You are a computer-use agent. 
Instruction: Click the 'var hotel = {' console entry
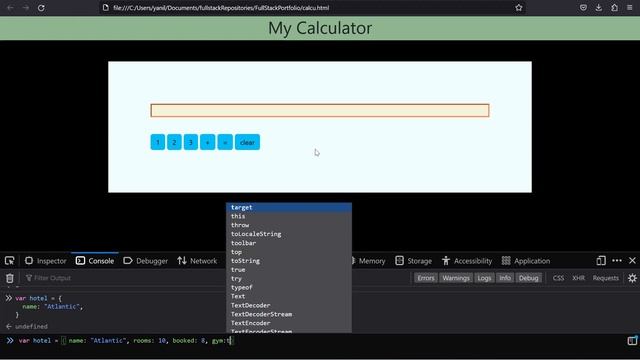click(x=38, y=298)
